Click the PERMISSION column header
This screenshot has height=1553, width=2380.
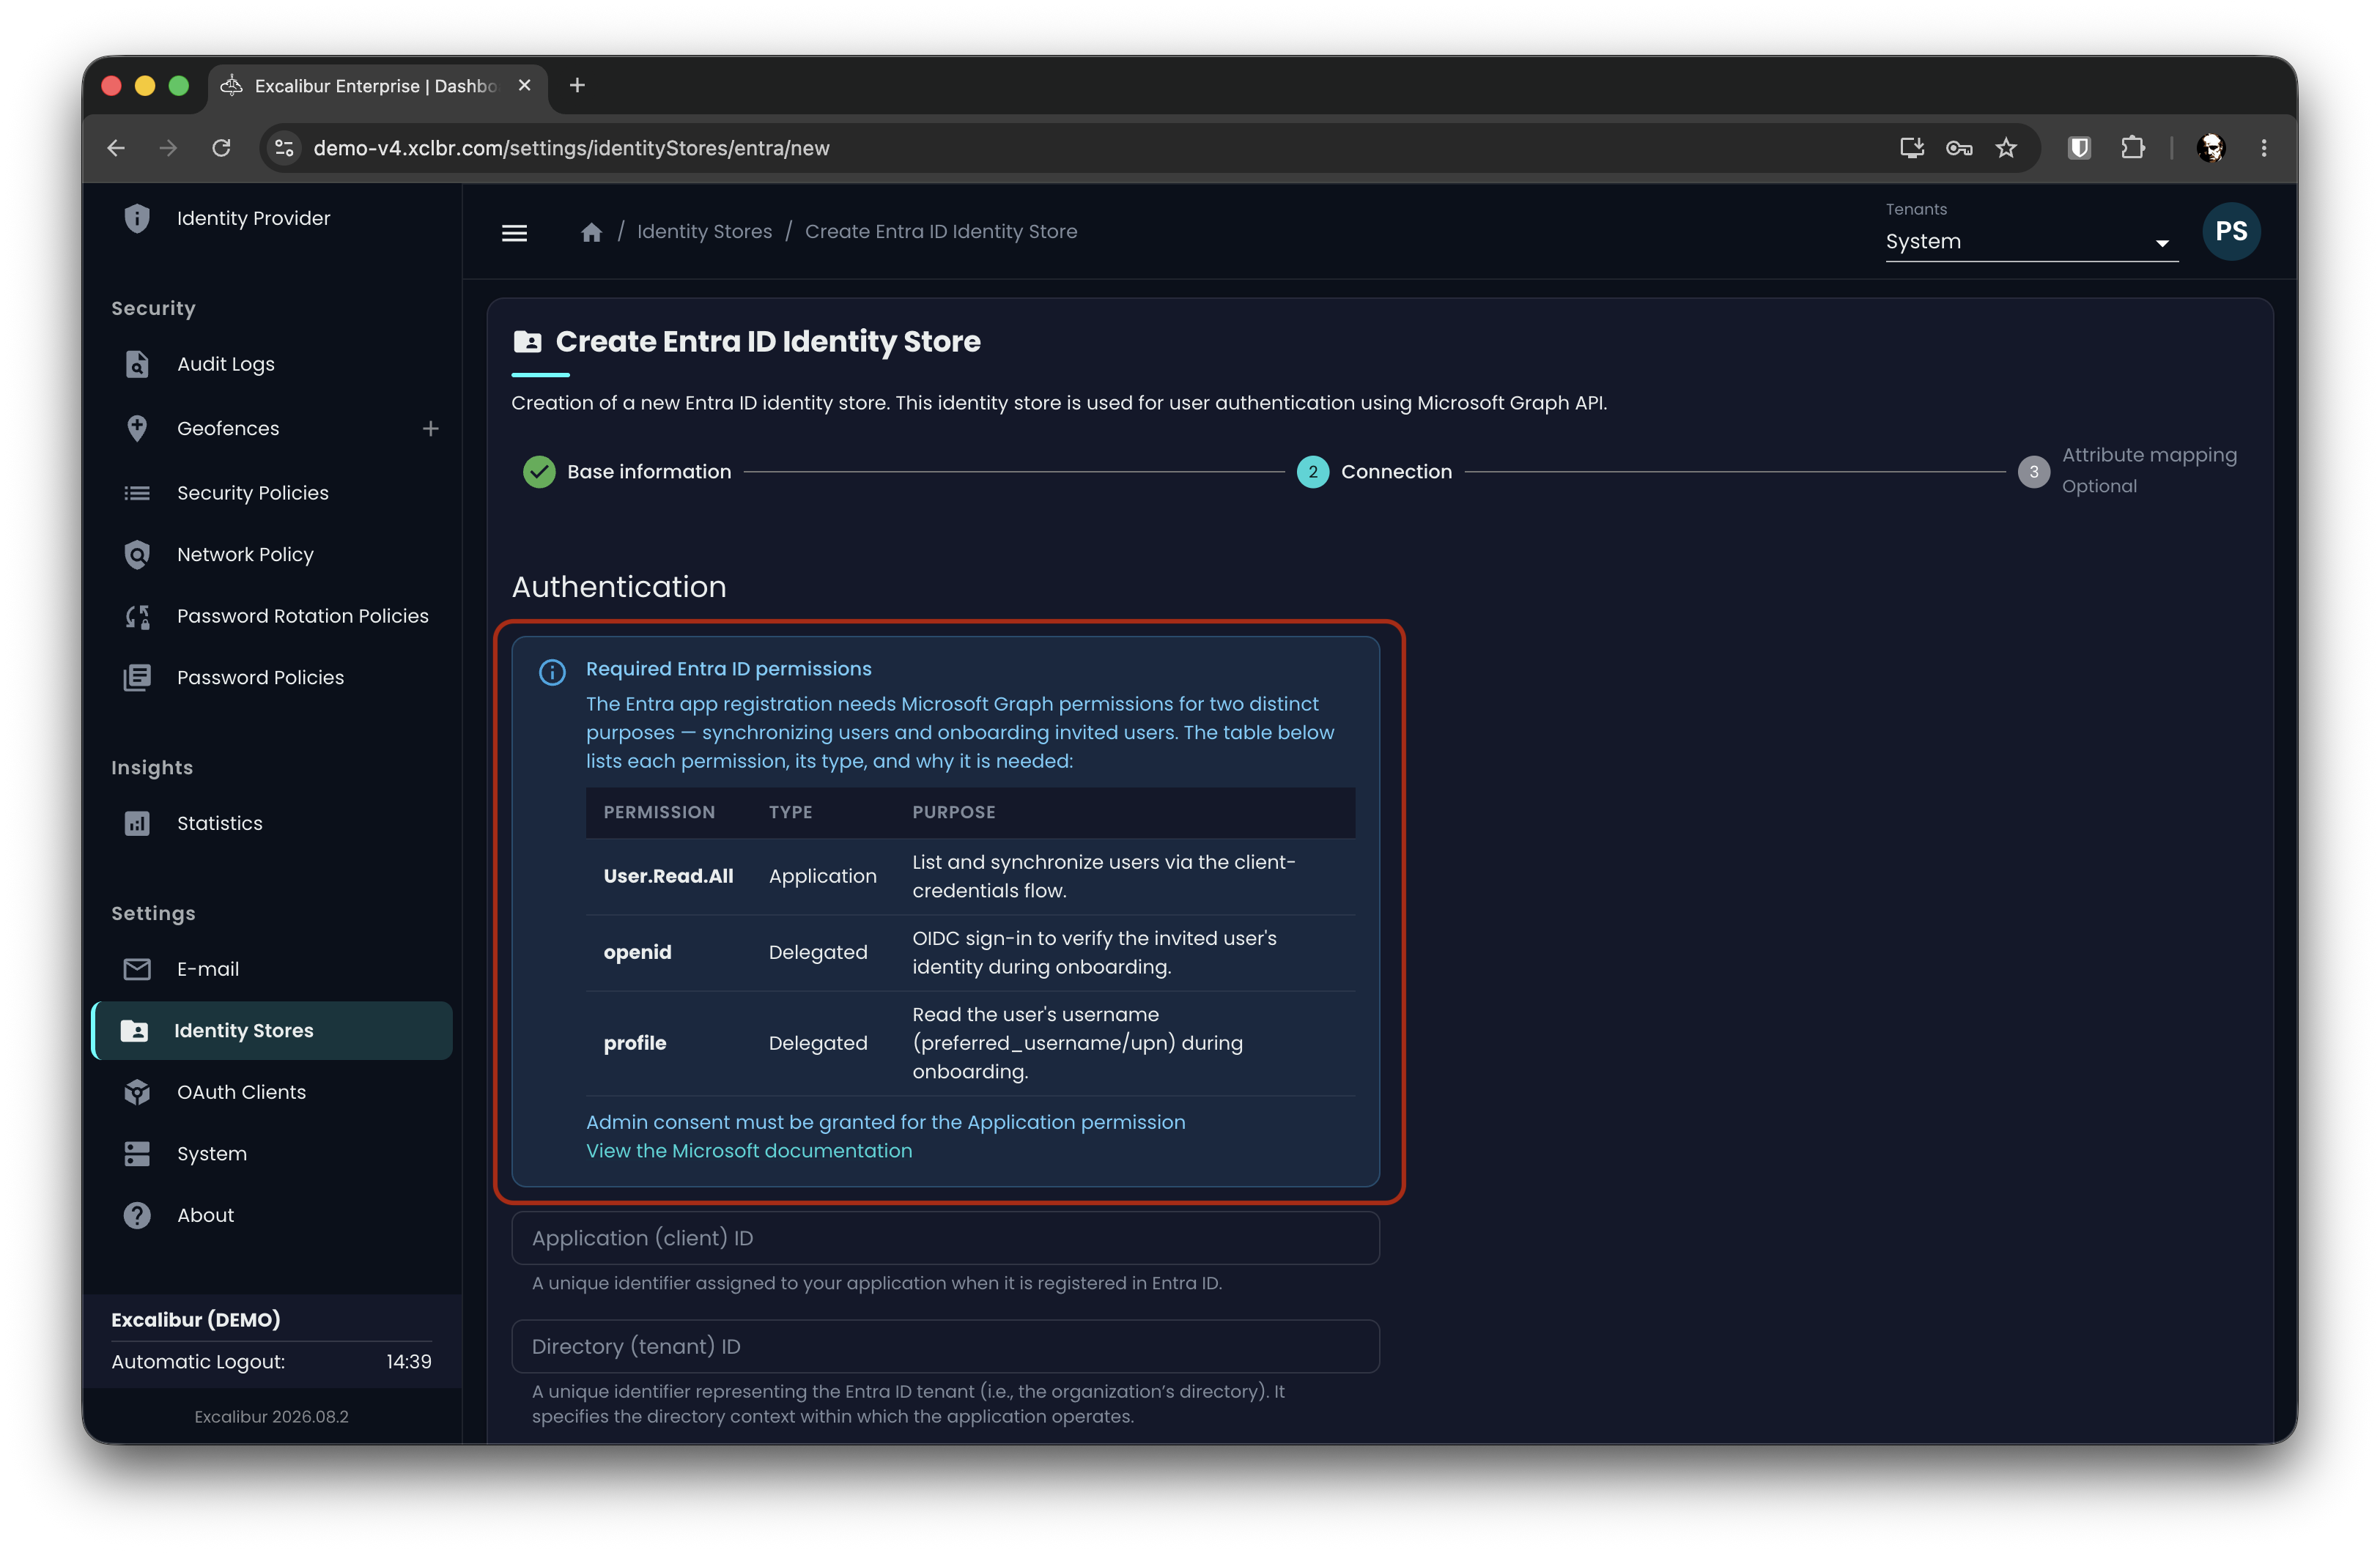pos(659,812)
